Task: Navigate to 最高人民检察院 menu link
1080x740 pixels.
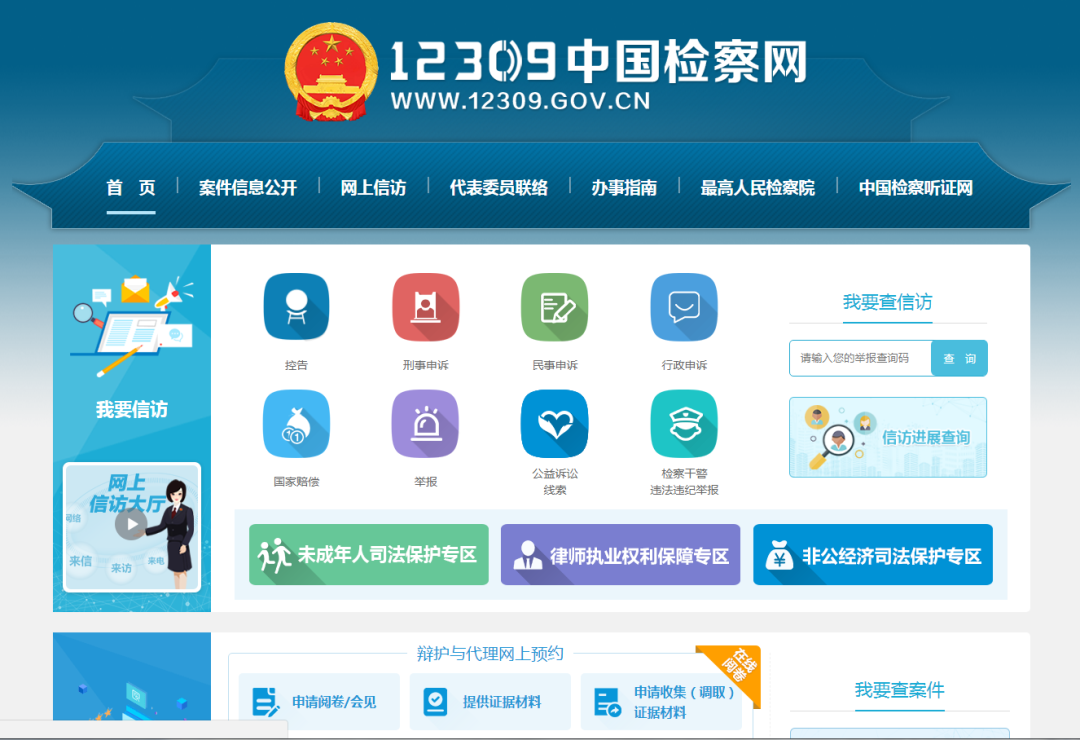Action: tap(757, 188)
